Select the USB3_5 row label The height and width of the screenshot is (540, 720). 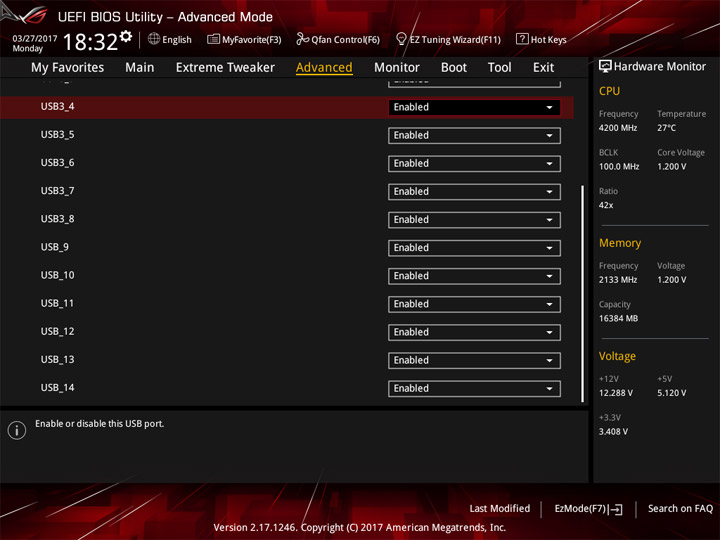(x=57, y=135)
